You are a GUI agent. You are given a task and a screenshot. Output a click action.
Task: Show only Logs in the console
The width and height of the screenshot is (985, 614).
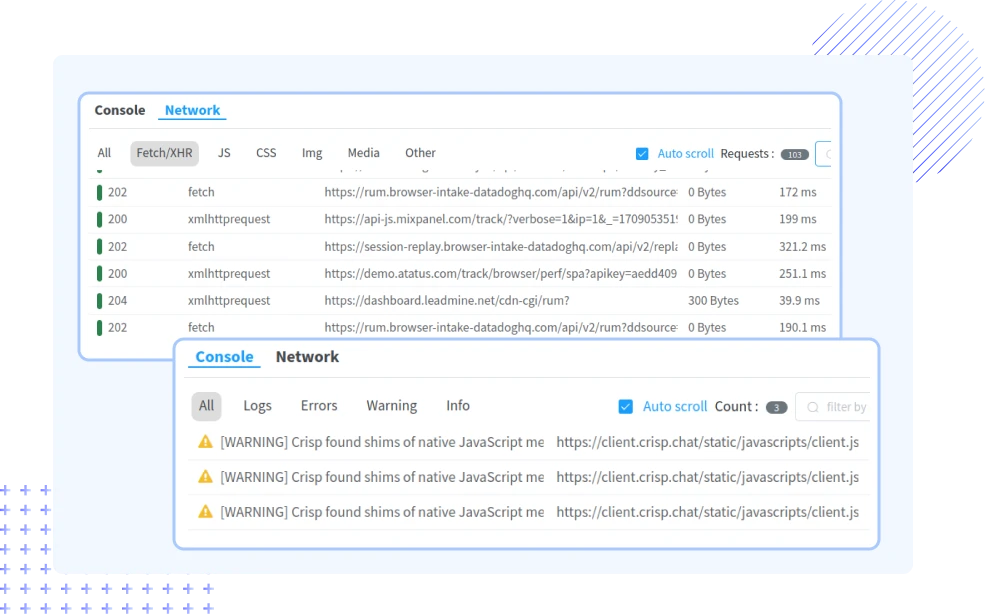pyautogui.click(x=258, y=406)
